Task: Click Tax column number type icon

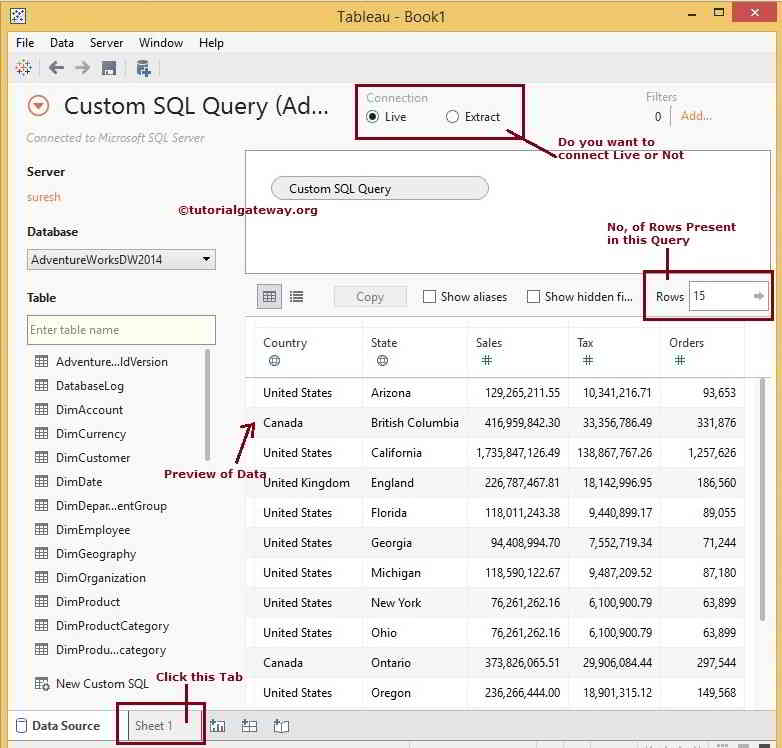Action: [587, 361]
